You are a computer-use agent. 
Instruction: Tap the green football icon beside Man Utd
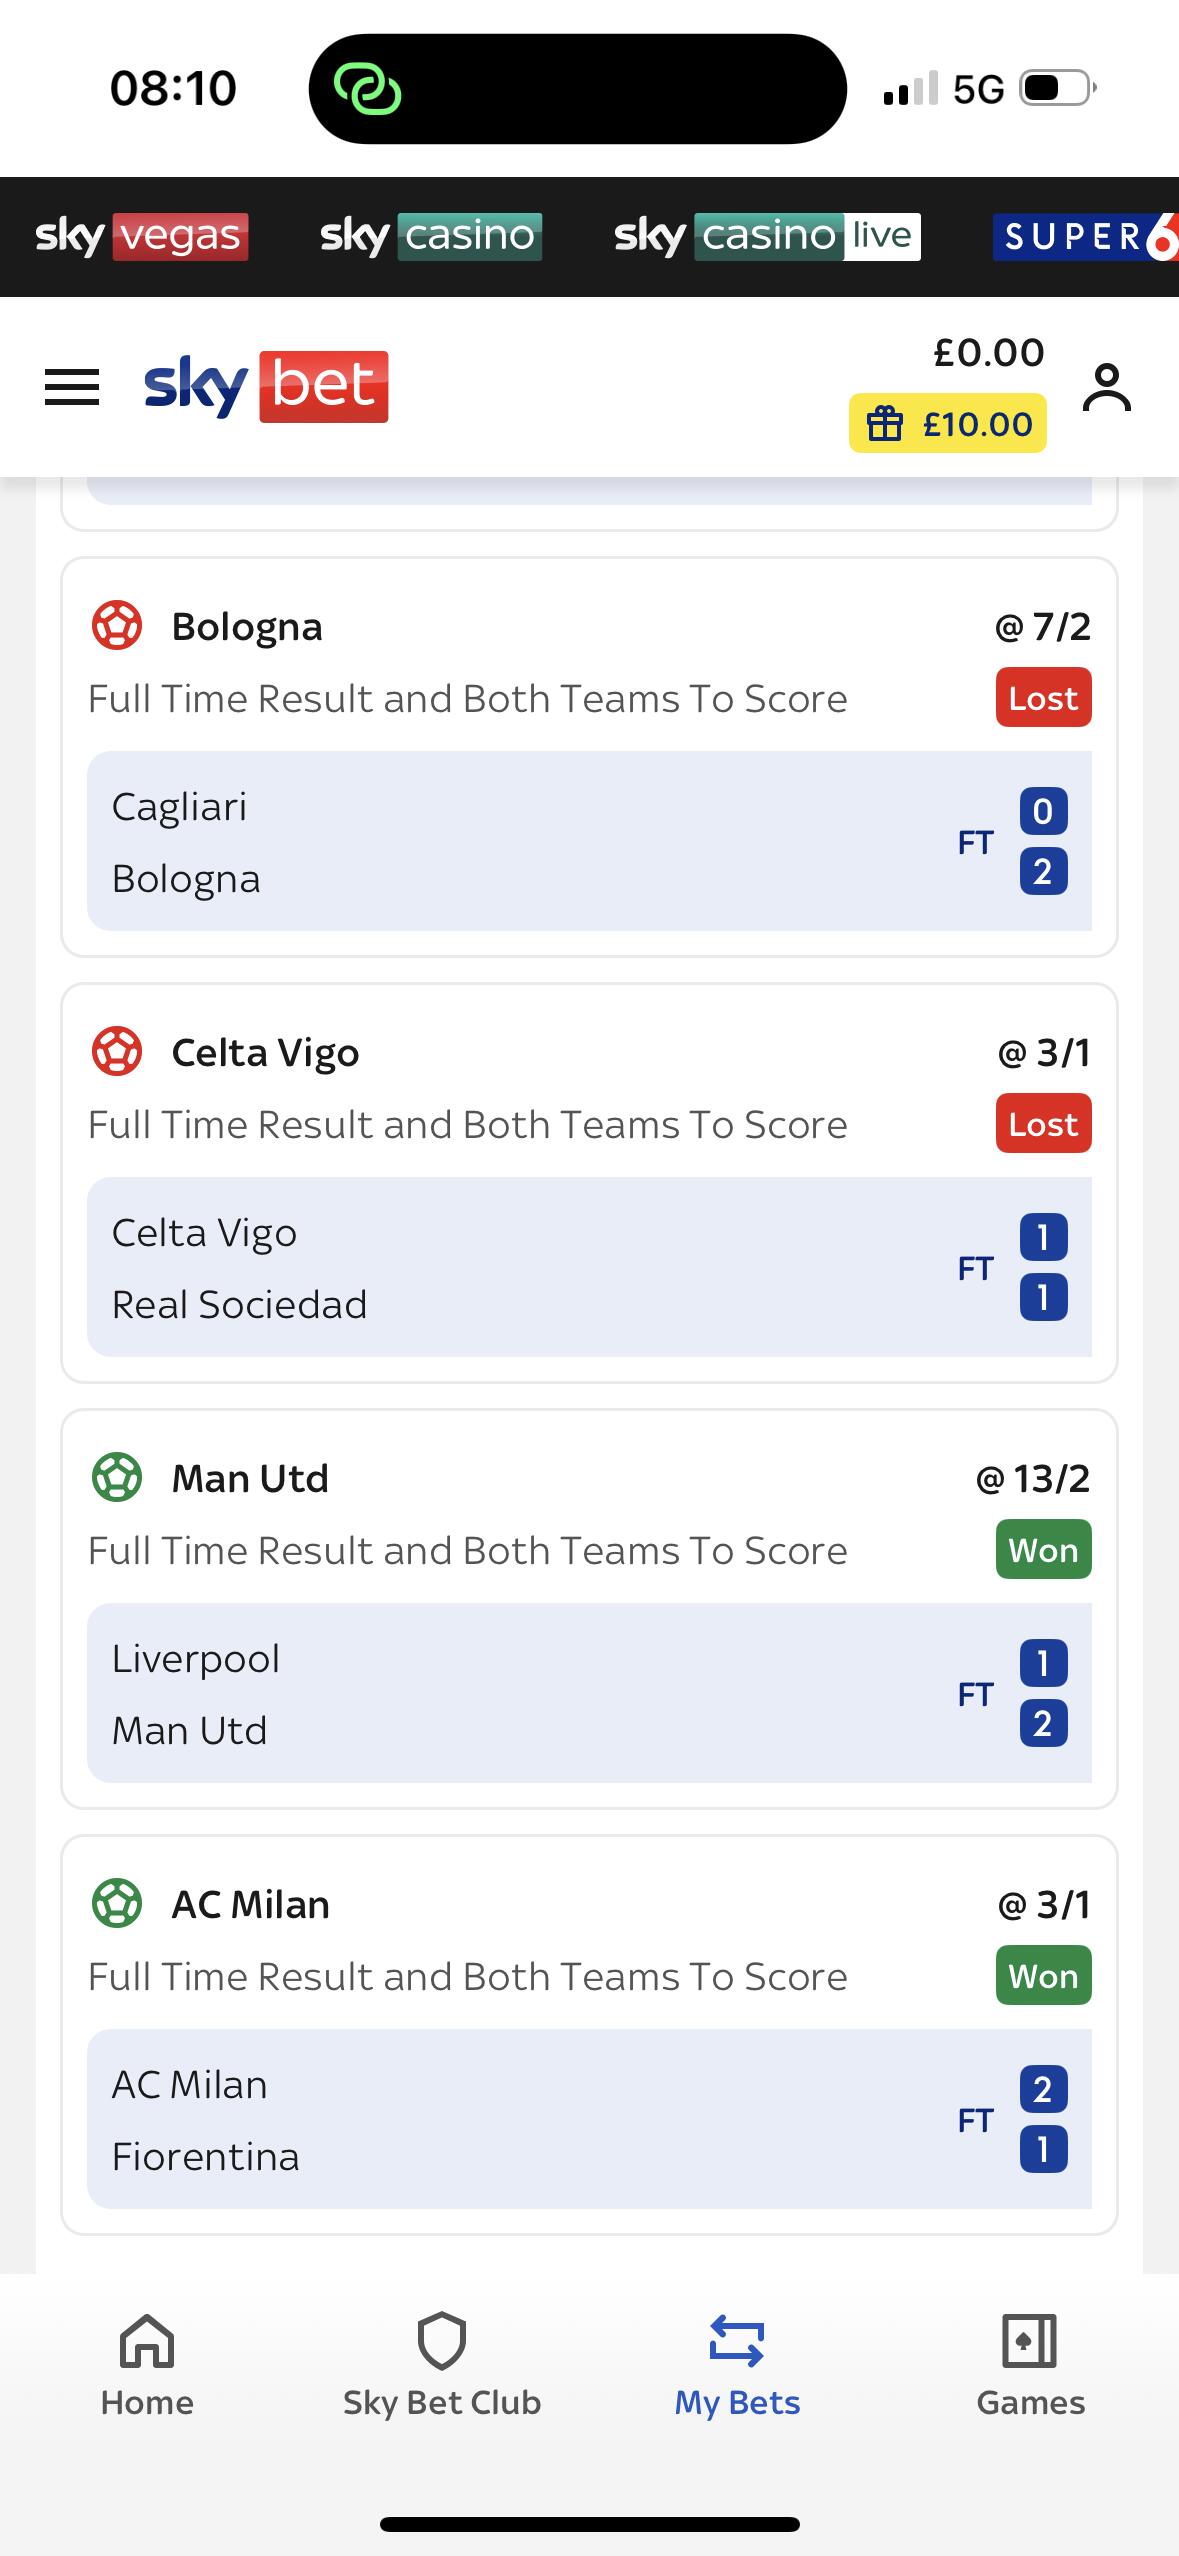pos(117,1478)
